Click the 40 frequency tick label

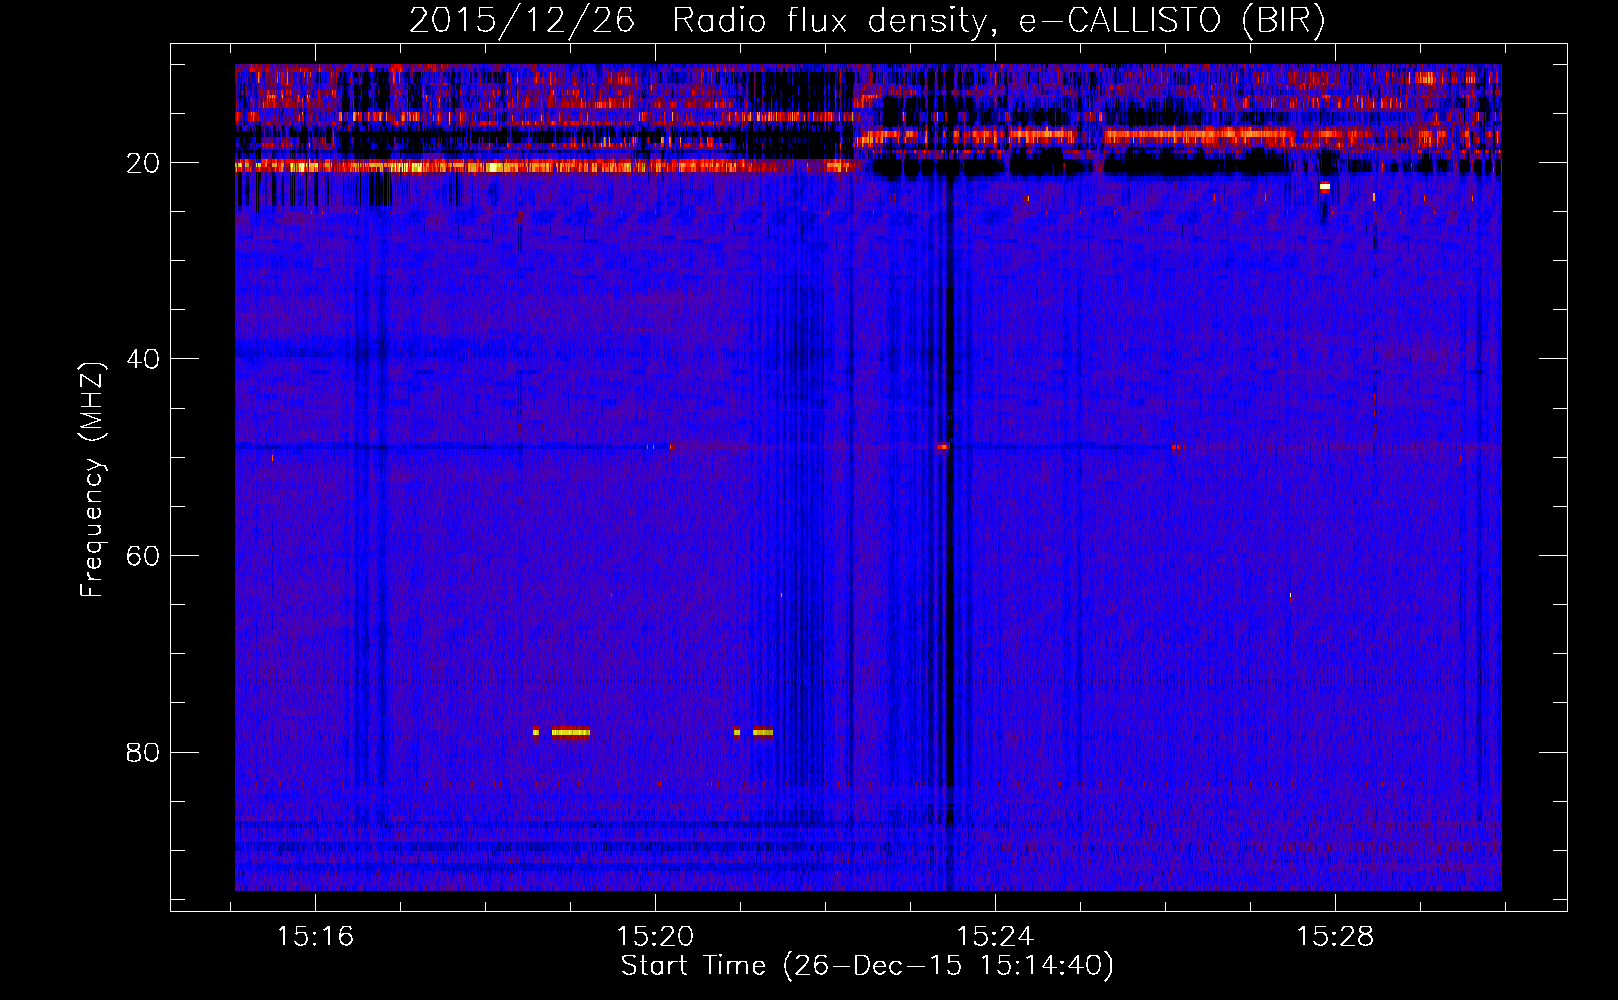click(x=144, y=359)
